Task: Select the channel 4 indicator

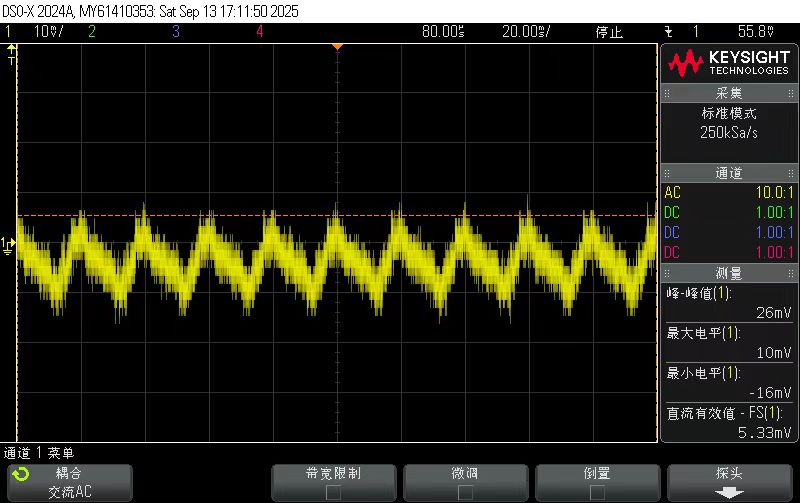Action: click(260, 32)
